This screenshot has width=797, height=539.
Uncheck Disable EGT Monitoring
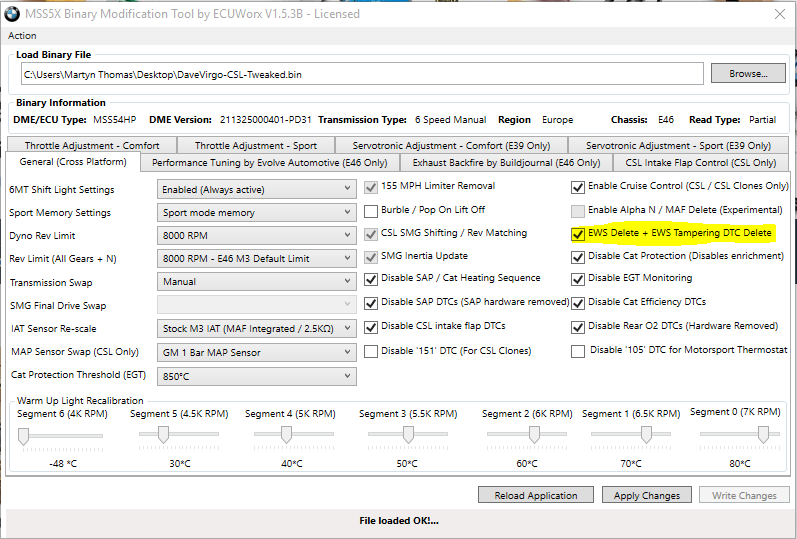pos(577,279)
